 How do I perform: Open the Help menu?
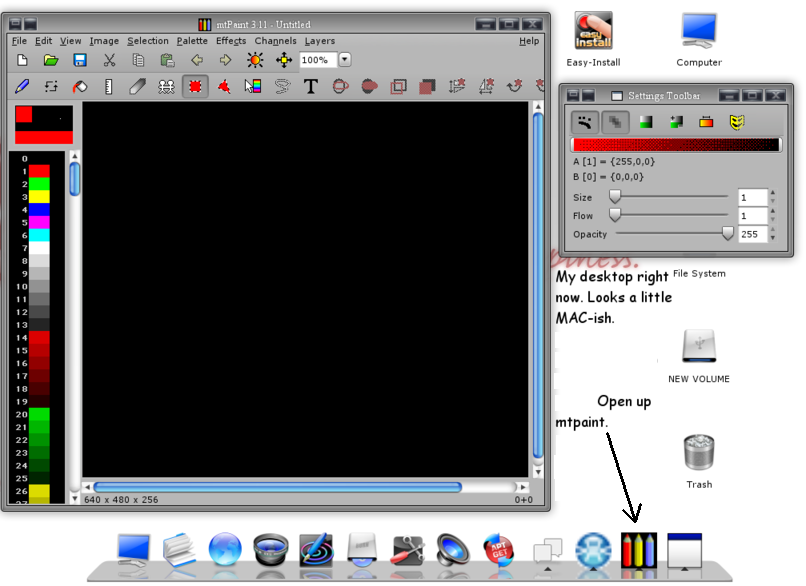click(529, 41)
